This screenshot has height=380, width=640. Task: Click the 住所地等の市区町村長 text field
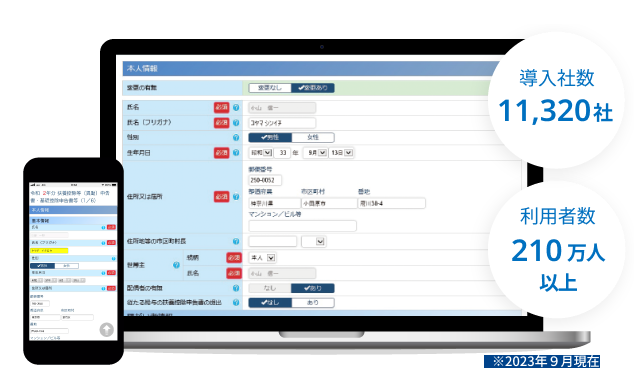click(x=273, y=242)
